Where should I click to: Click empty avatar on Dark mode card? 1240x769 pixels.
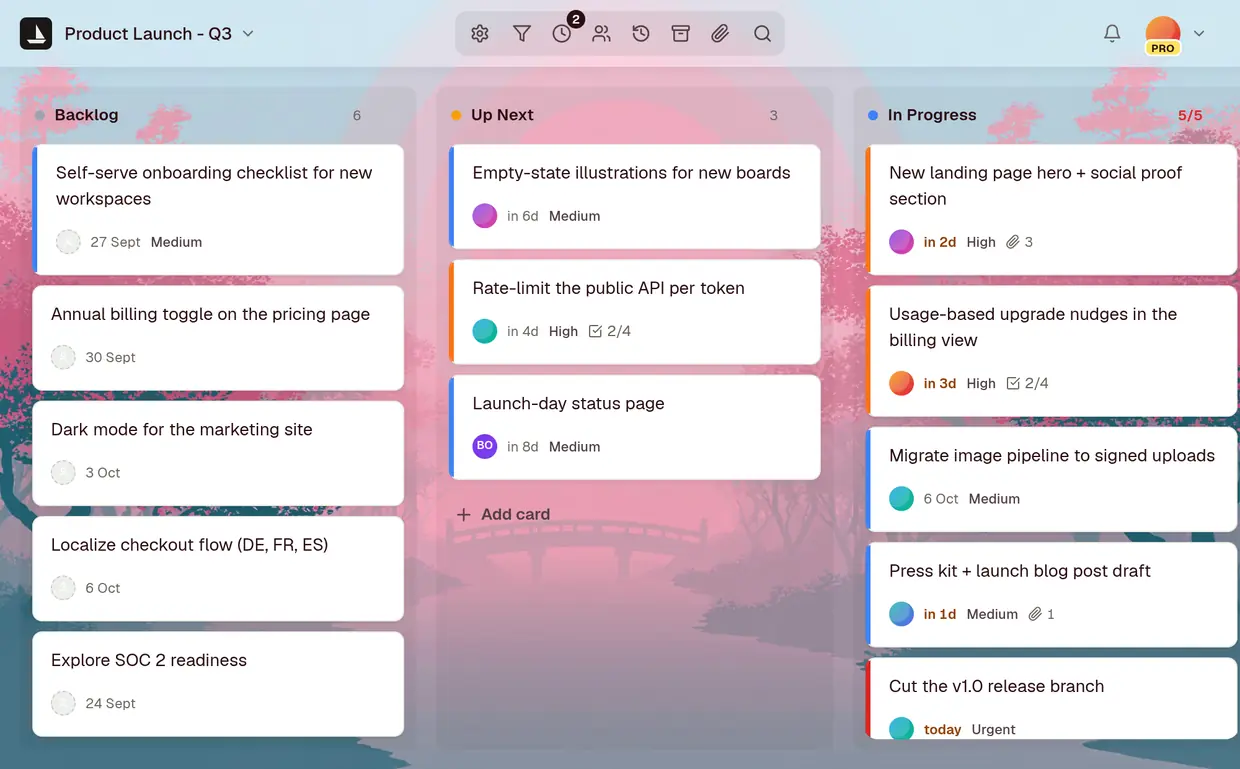pos(63,472)
